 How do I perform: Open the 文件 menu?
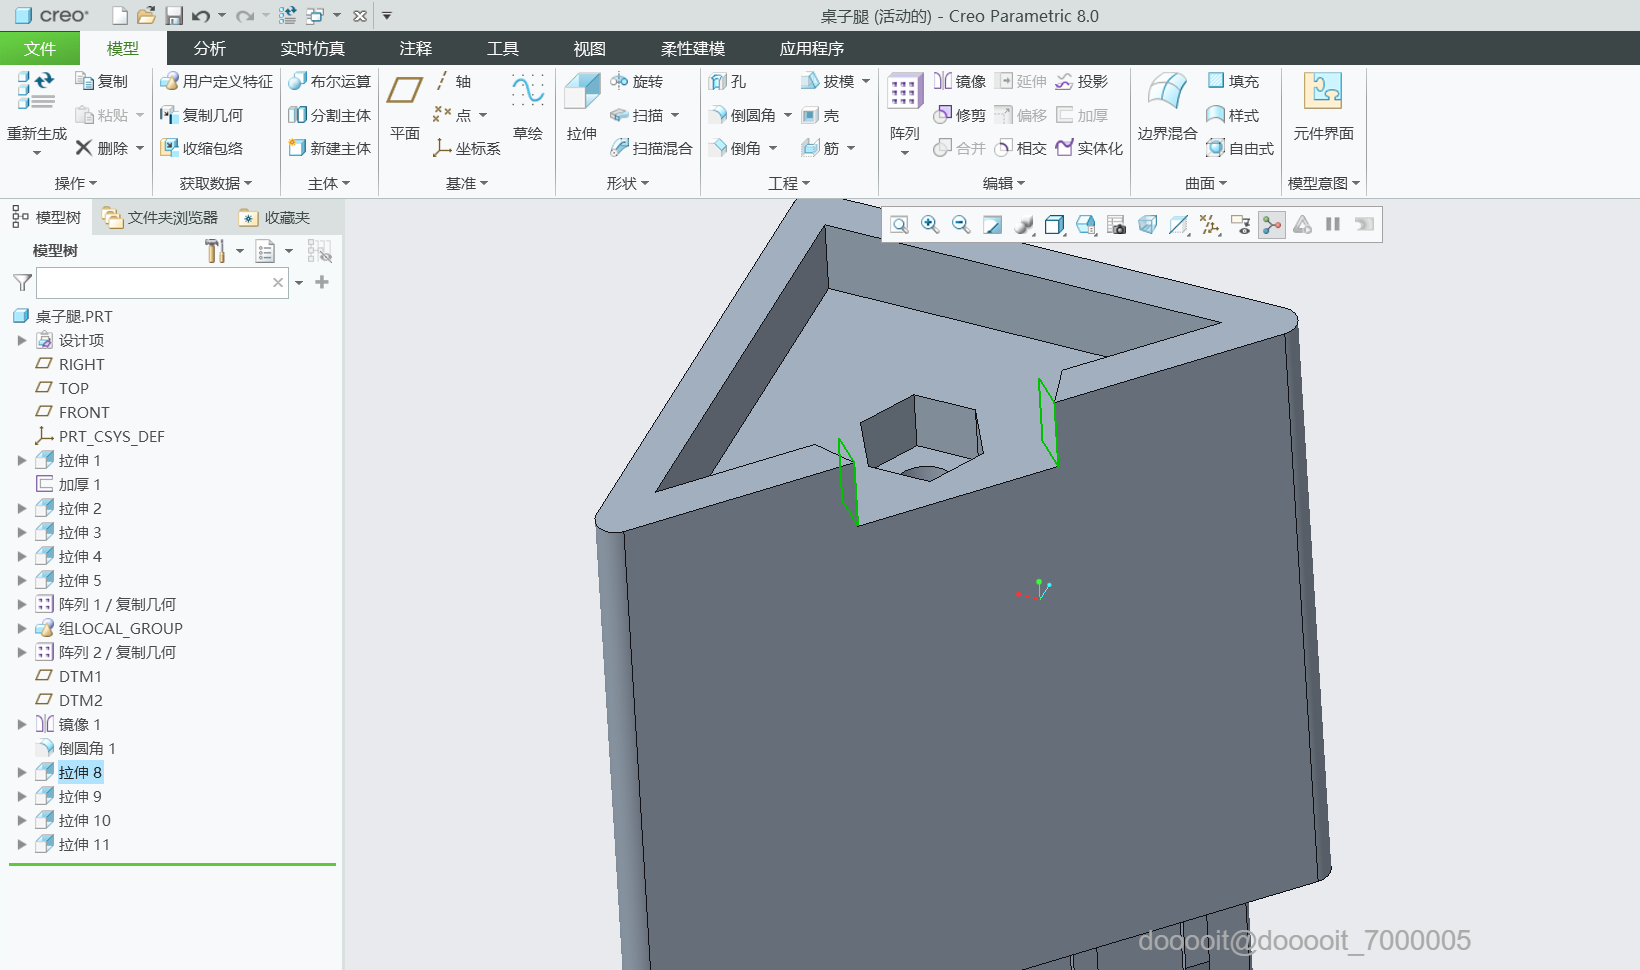40,48
